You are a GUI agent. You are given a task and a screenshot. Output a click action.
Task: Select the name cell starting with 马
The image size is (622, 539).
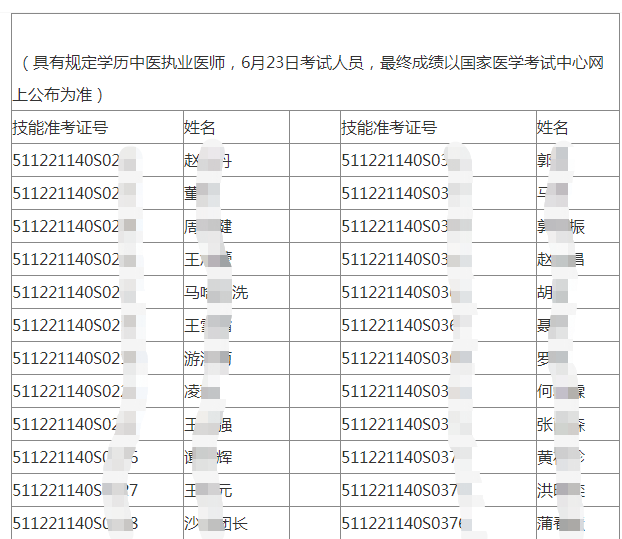coord(215,293)
